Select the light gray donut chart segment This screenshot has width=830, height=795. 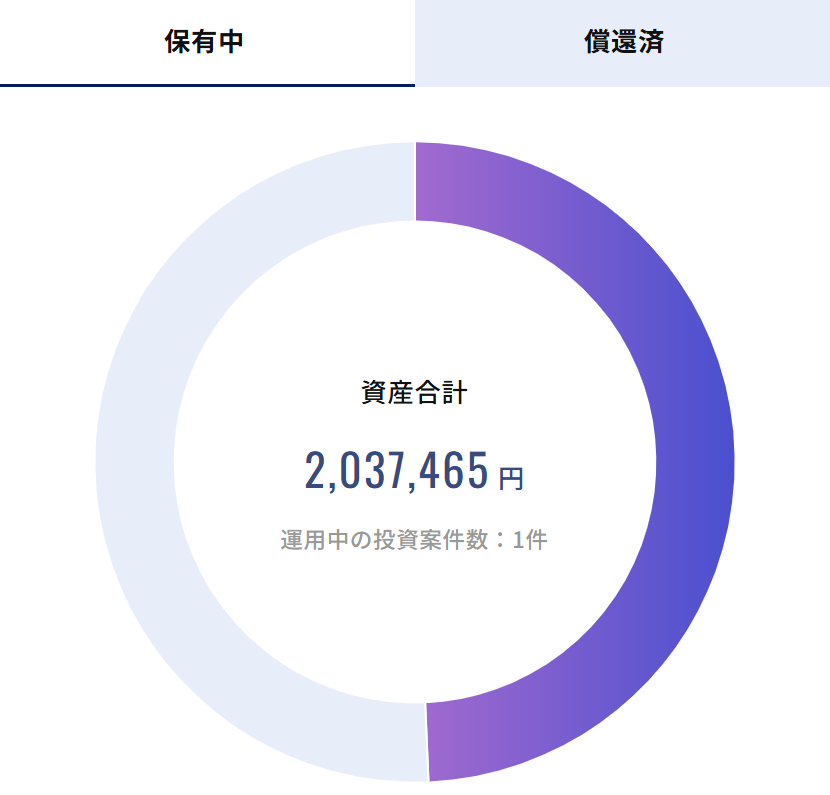coord(136,460)
